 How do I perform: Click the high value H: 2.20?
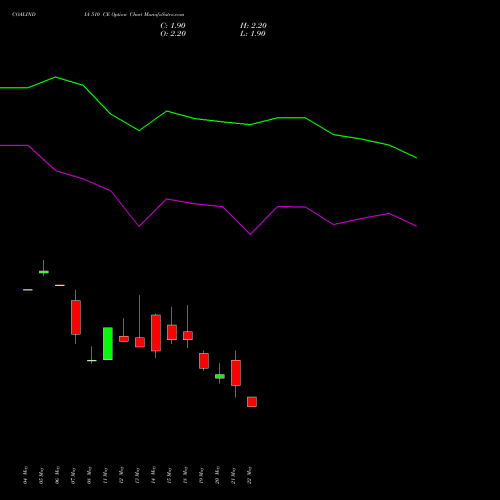253,26
